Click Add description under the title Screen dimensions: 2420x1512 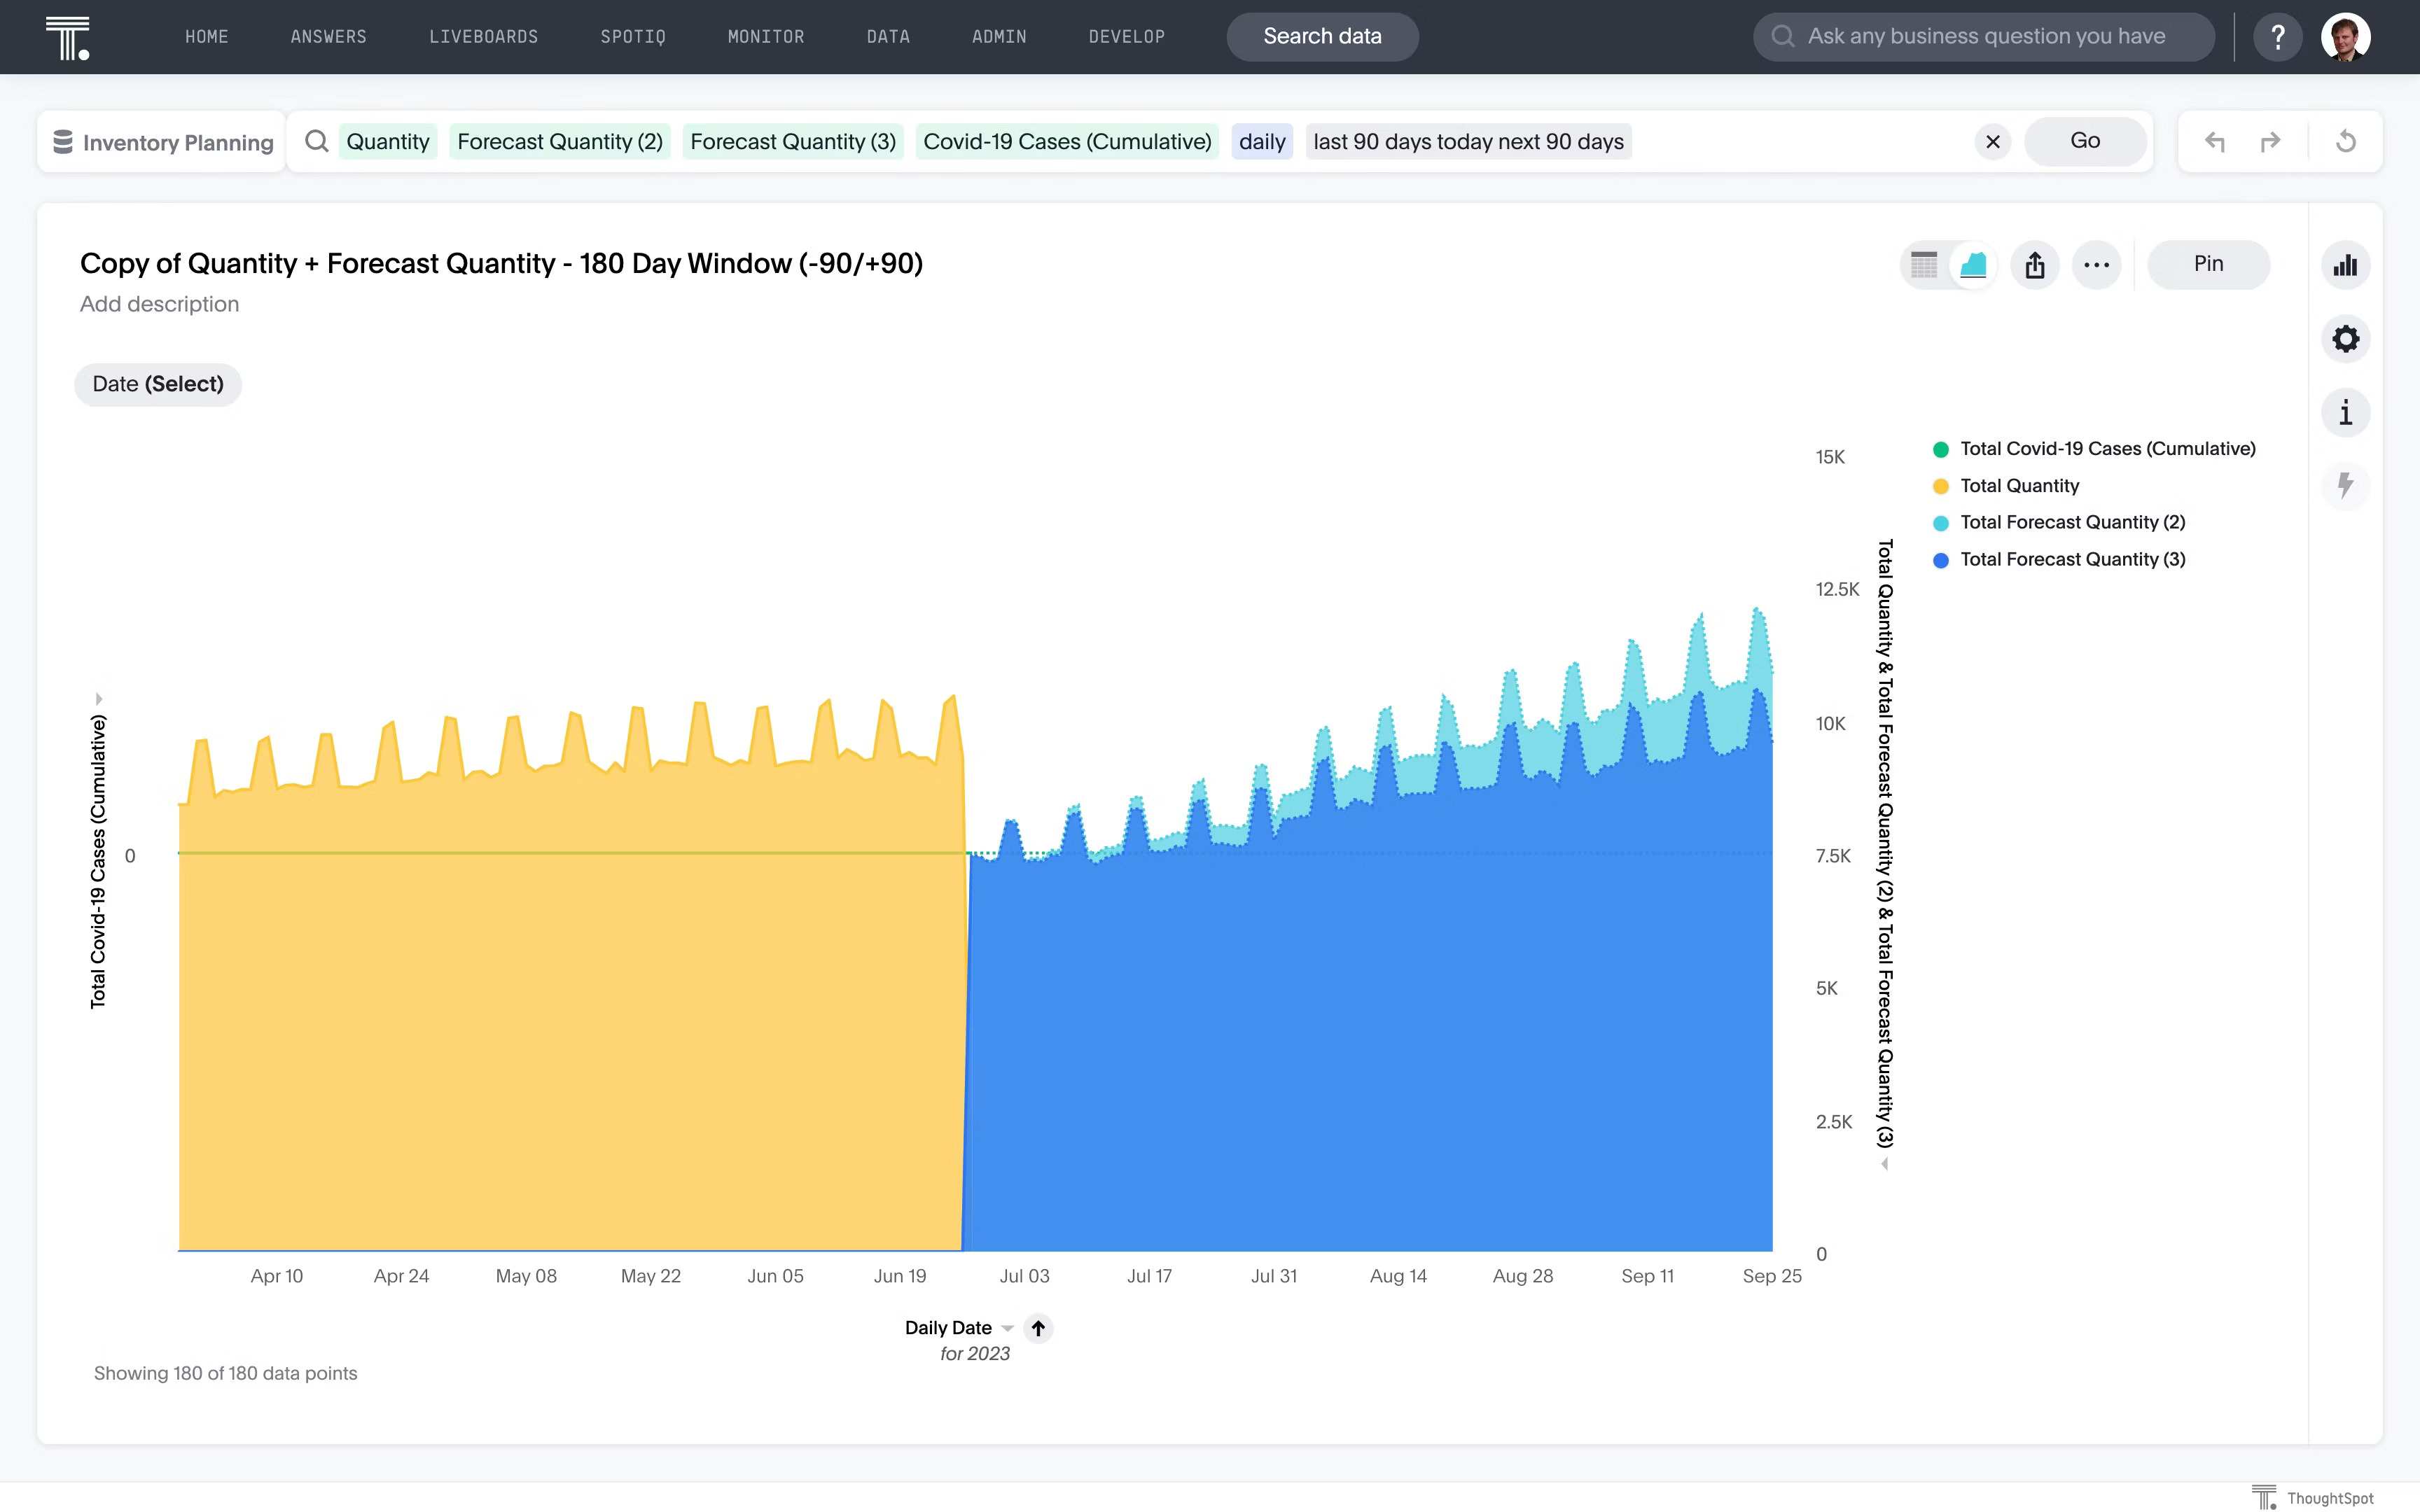159,304
